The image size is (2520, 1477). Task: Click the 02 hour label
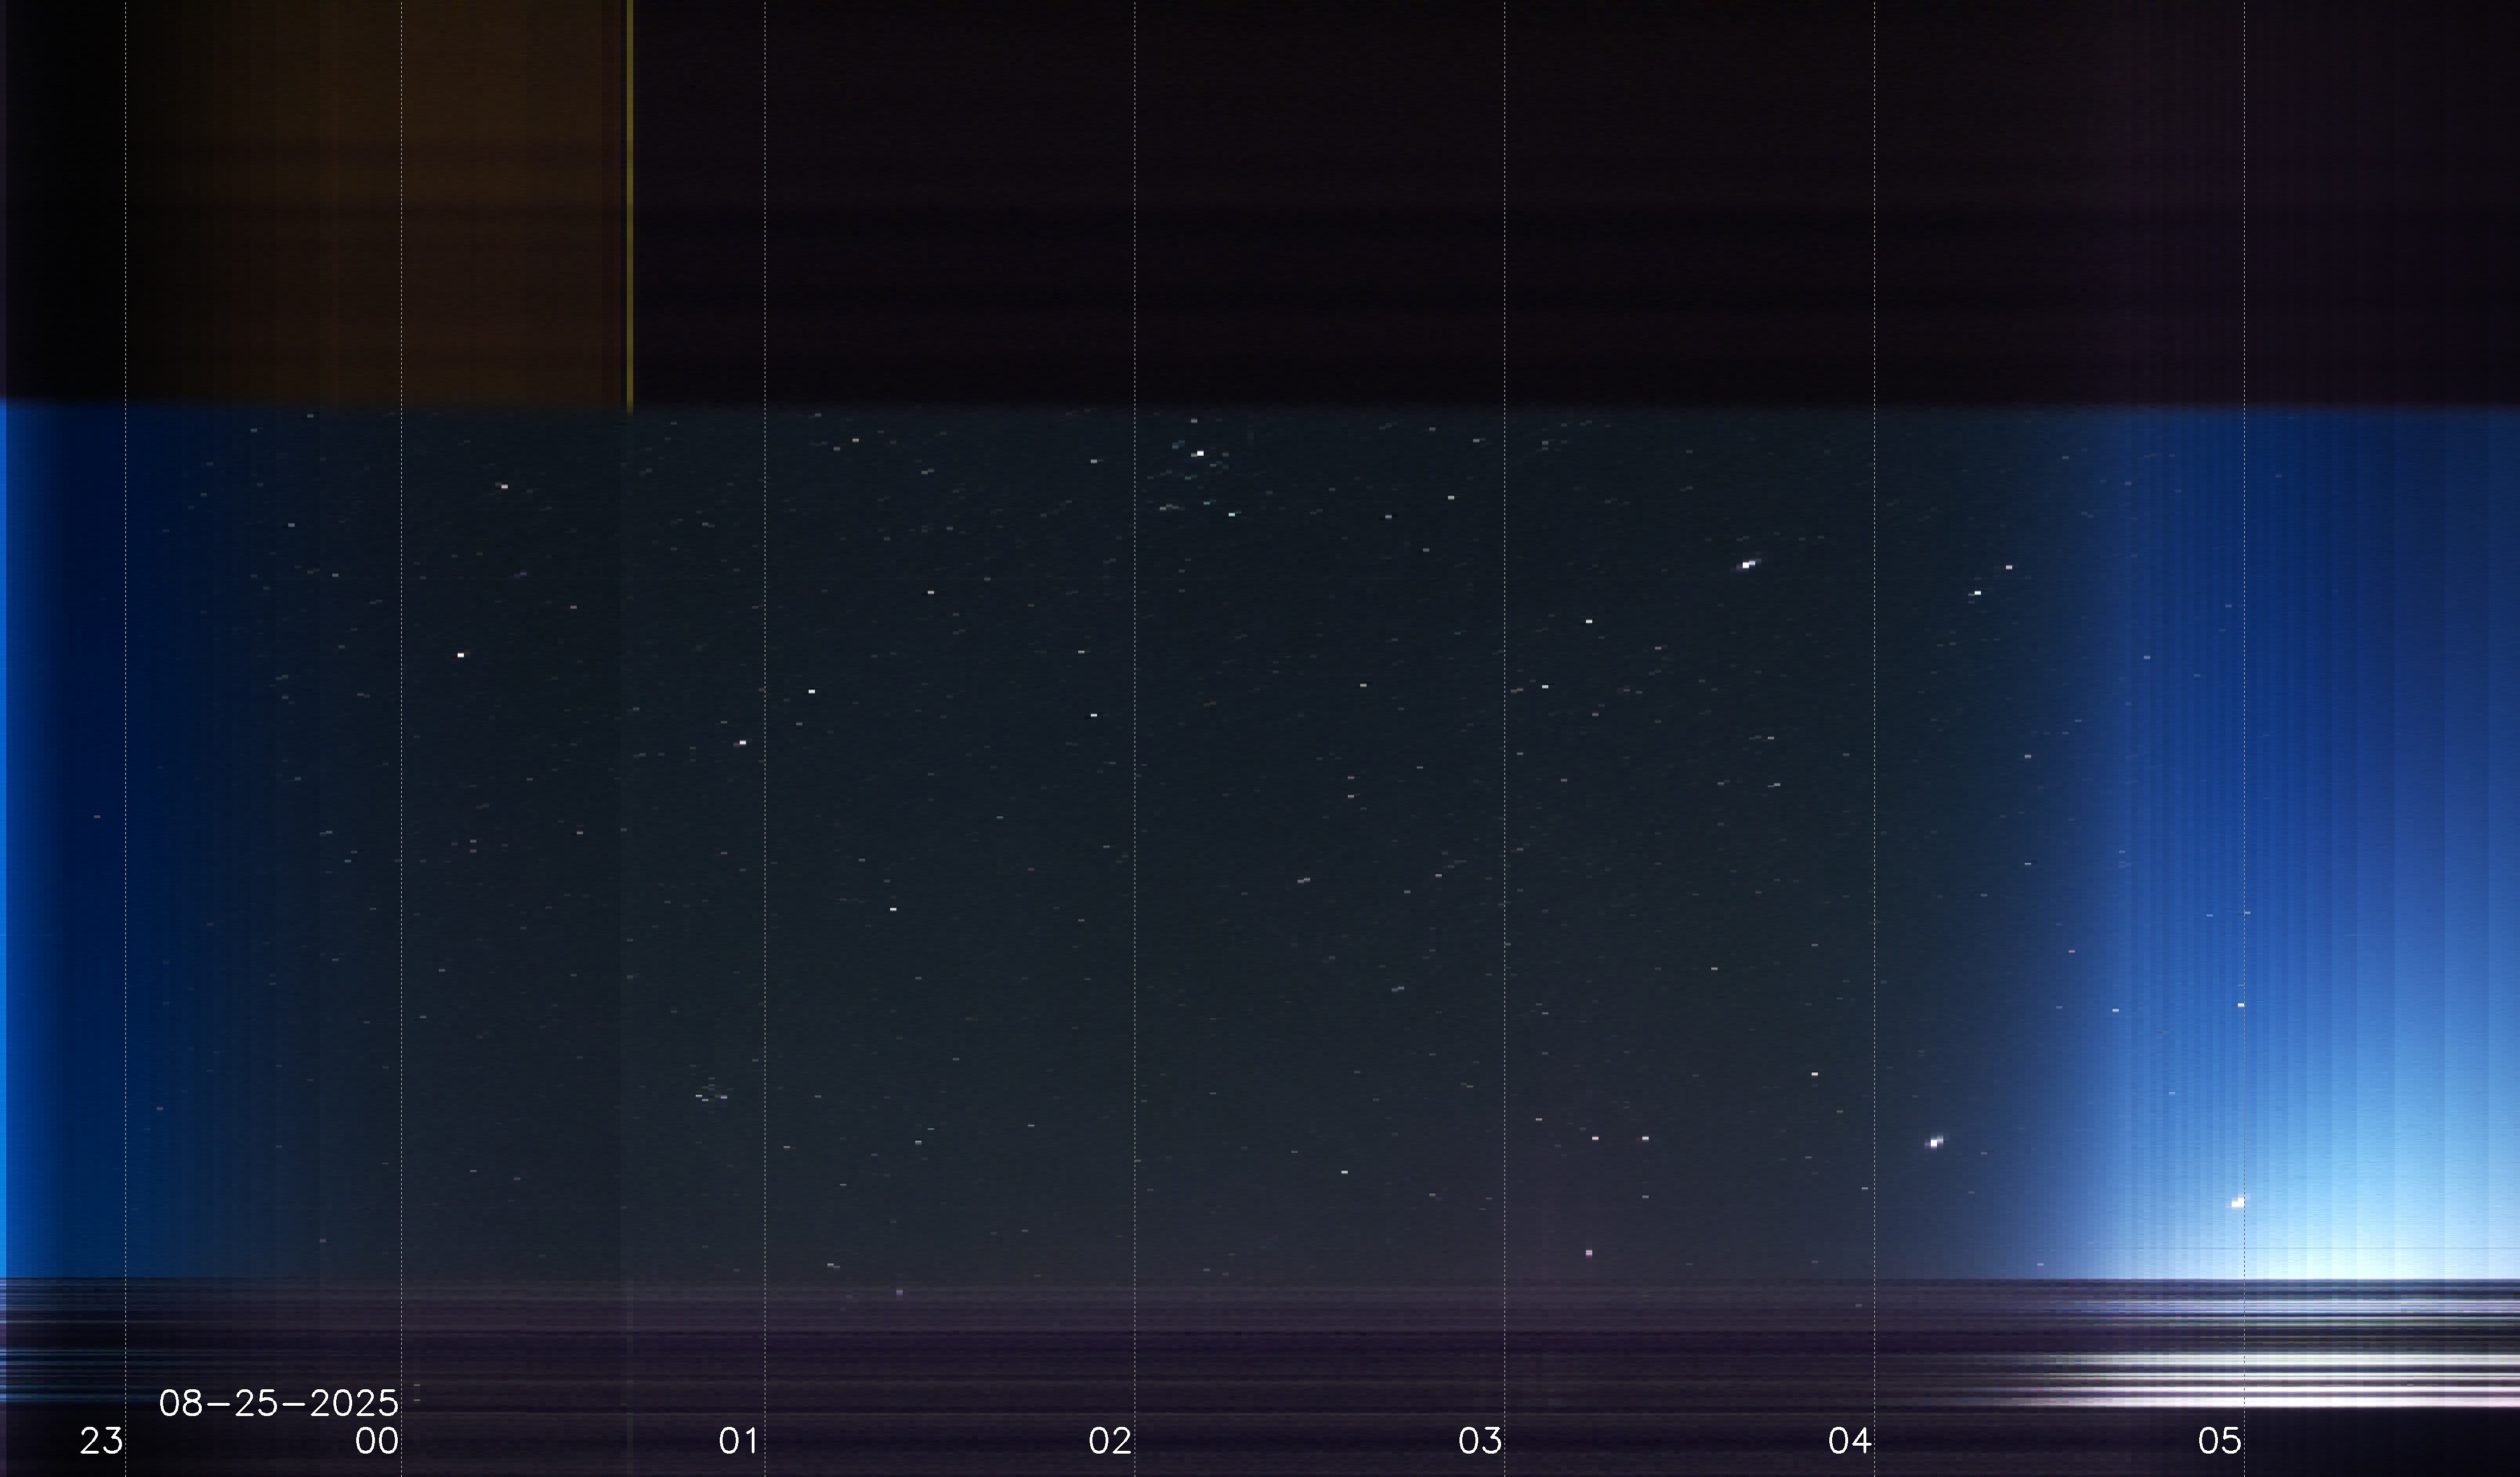pyautogui.click(x=1109, y=1441)
